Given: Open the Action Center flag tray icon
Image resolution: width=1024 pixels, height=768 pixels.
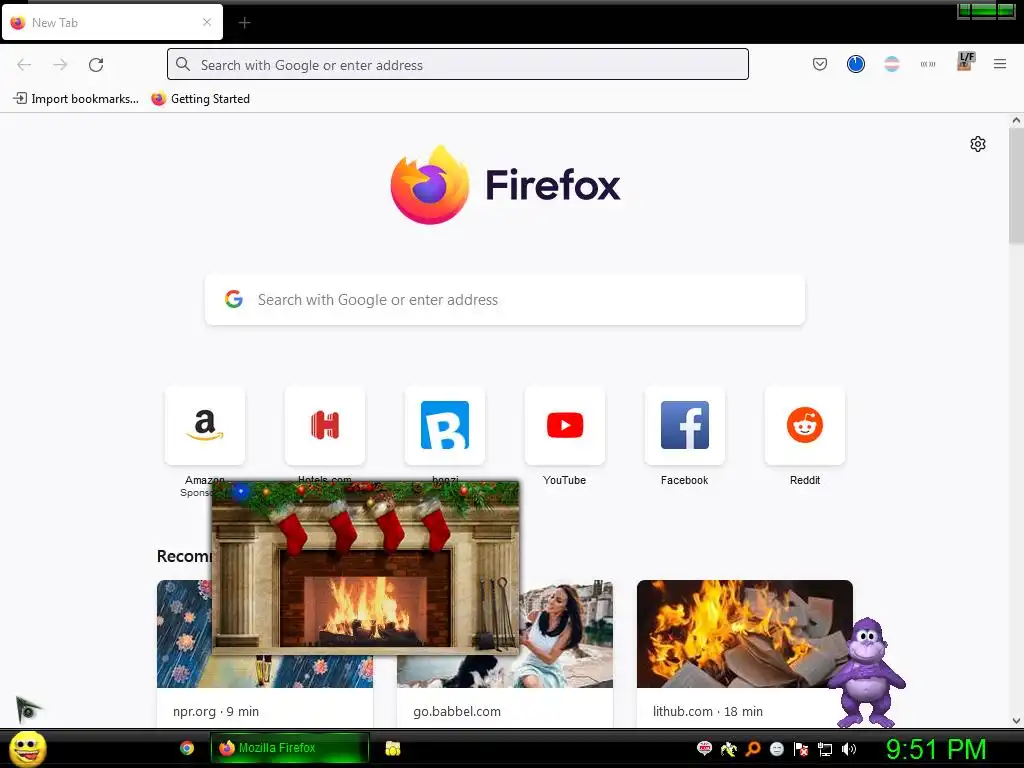Looking at the screenshot, I should 801,749.
